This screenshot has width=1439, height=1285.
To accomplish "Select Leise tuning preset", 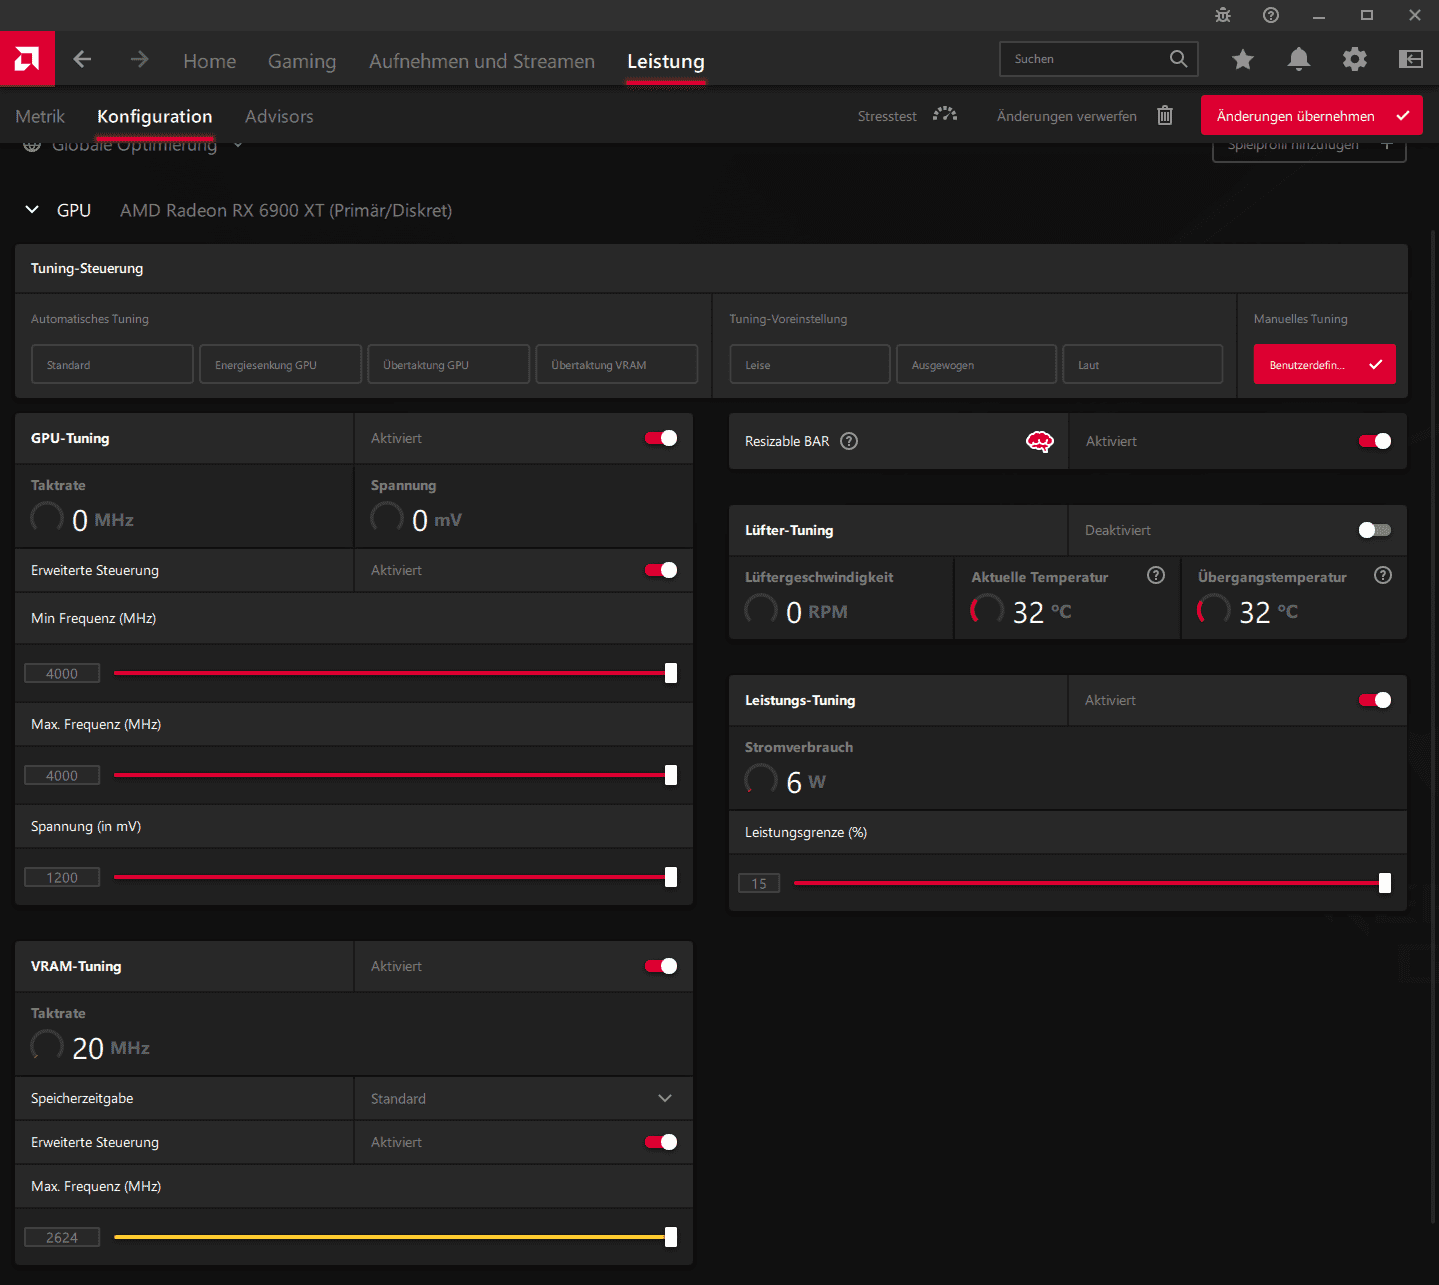I will [x=810, y=364].
